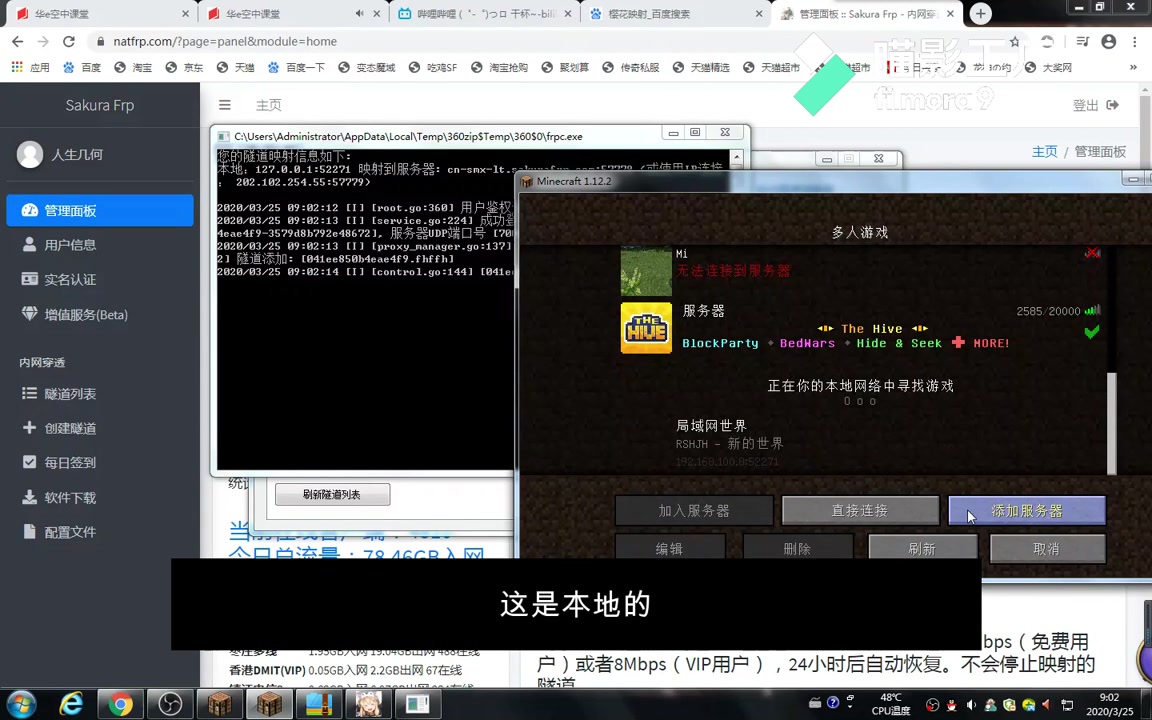Click the browser forward arrow
The height and width of the screenshot is (720, 1152).
43,42
